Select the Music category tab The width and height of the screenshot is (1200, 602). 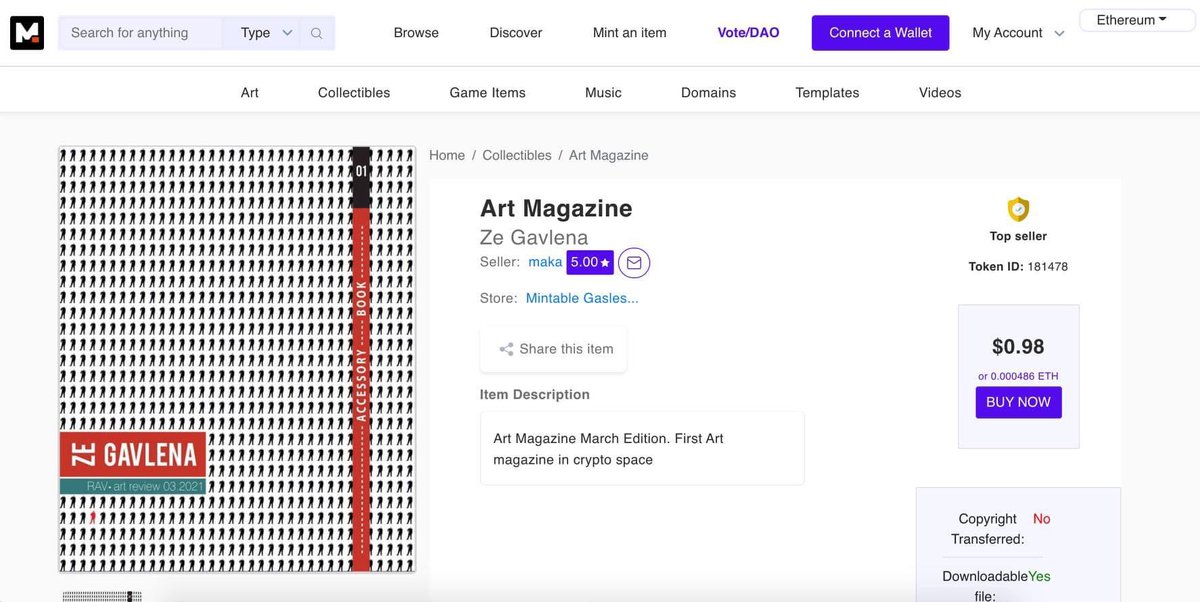coord(603,92)
